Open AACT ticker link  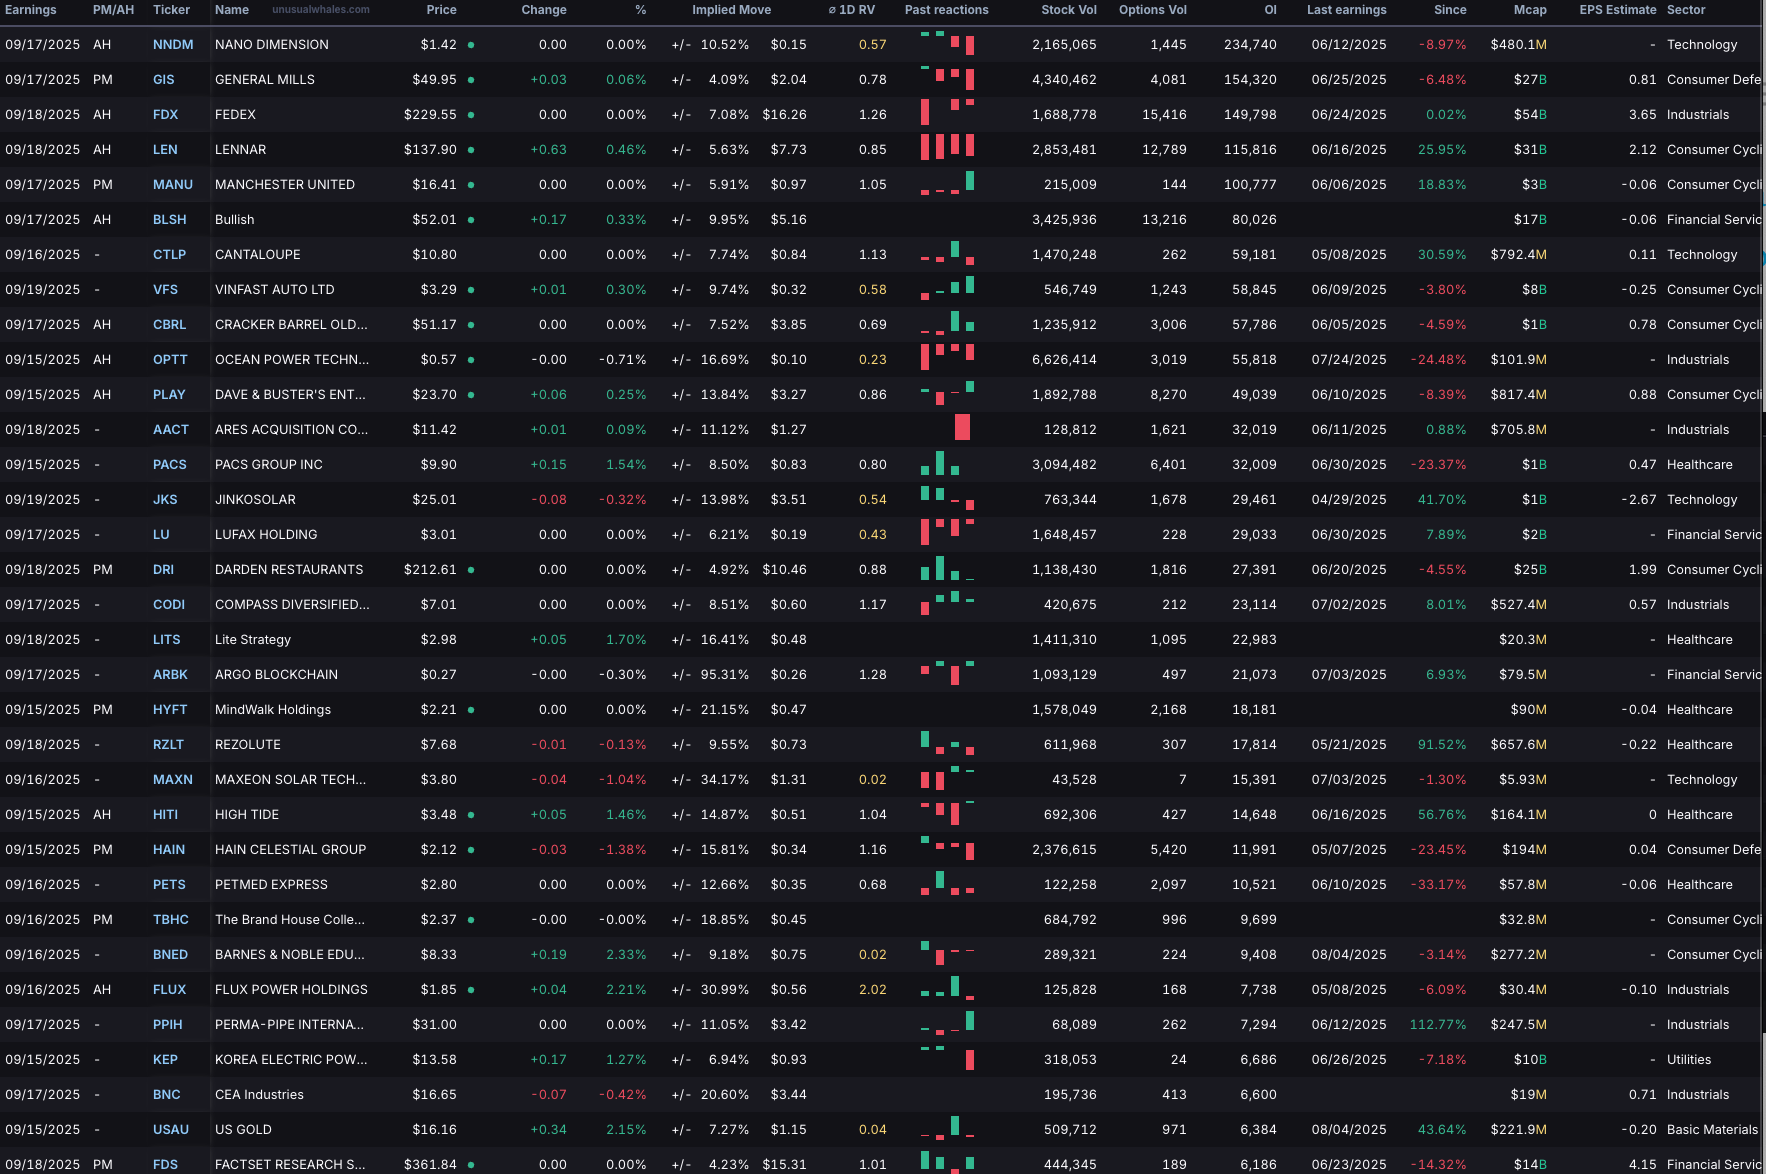[x=171, y=430]
